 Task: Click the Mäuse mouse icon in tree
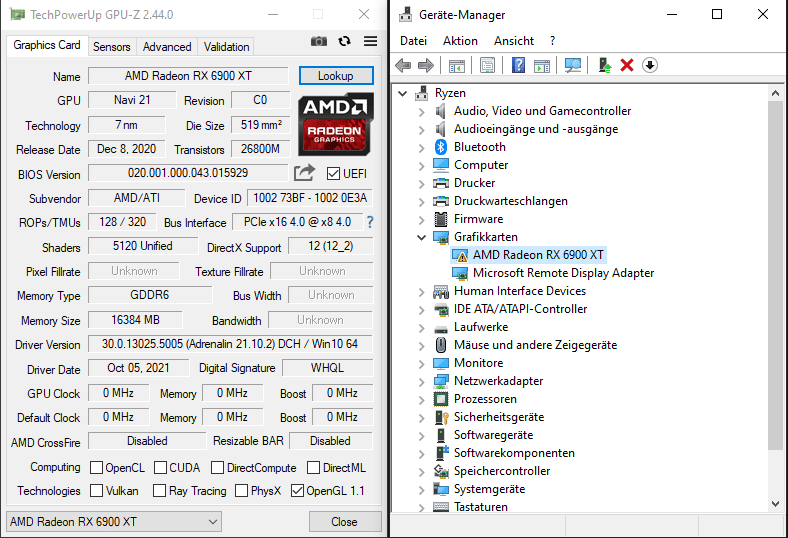[441, 345]
